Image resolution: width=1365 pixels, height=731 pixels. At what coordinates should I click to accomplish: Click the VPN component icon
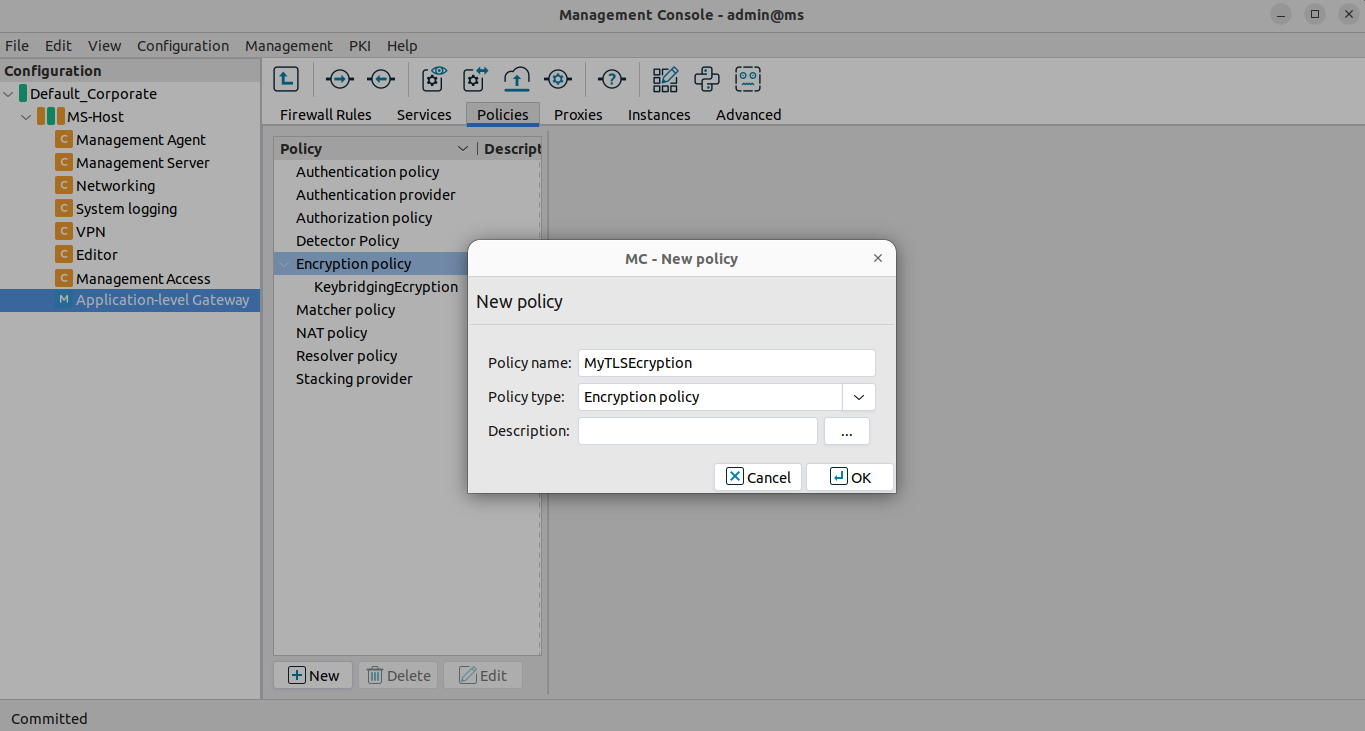(64, 231)
